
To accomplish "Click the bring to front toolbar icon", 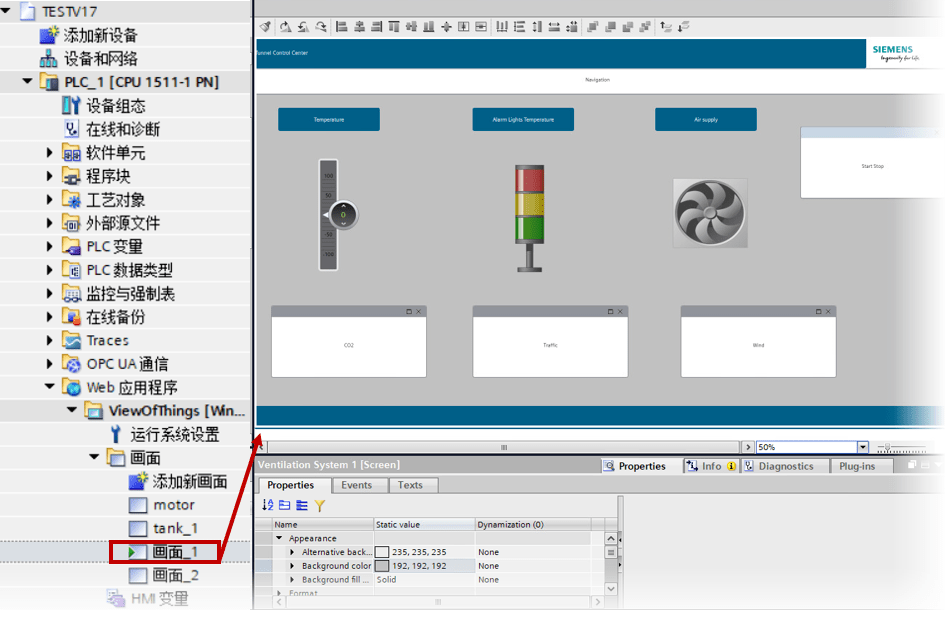I will pyautogui.click(x=592, y=27).
